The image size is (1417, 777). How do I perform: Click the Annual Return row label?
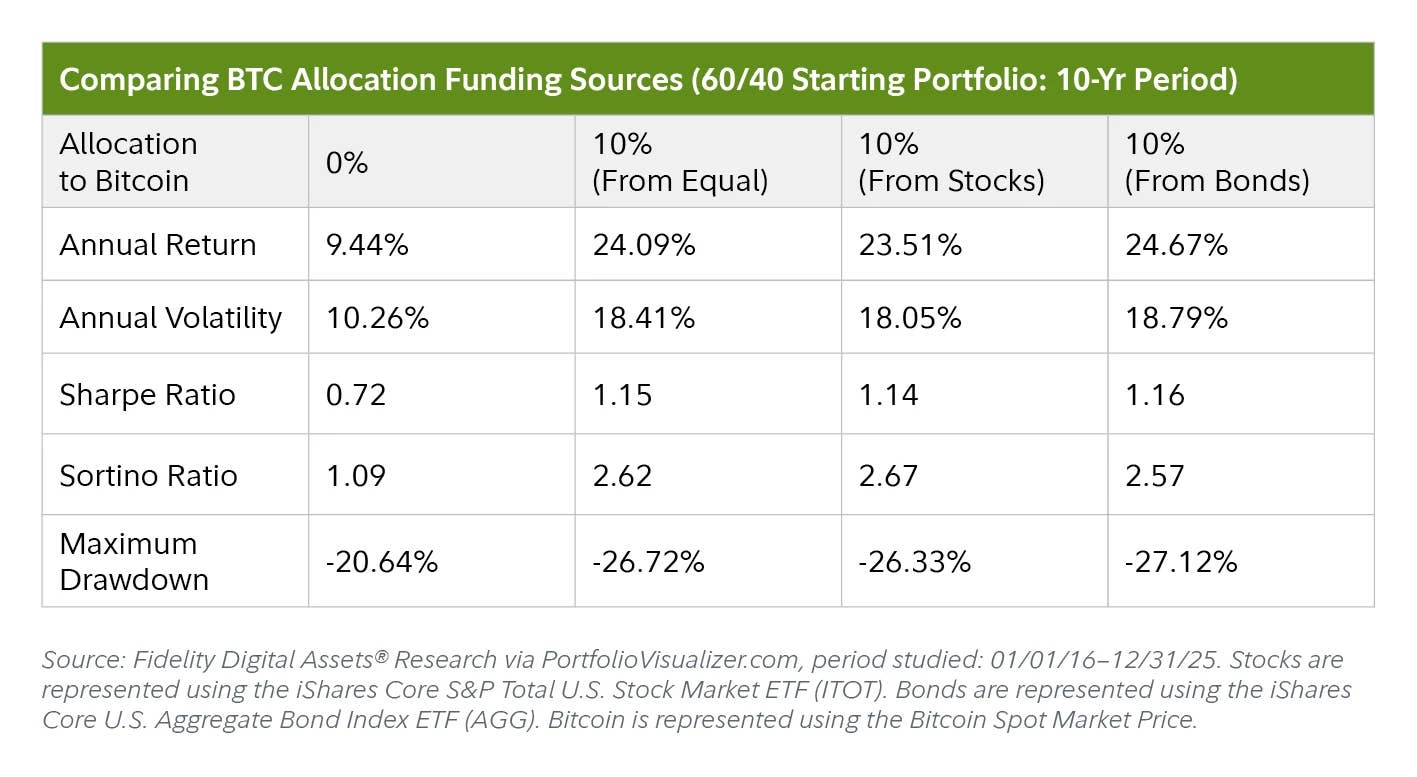[x=158, y=245]
